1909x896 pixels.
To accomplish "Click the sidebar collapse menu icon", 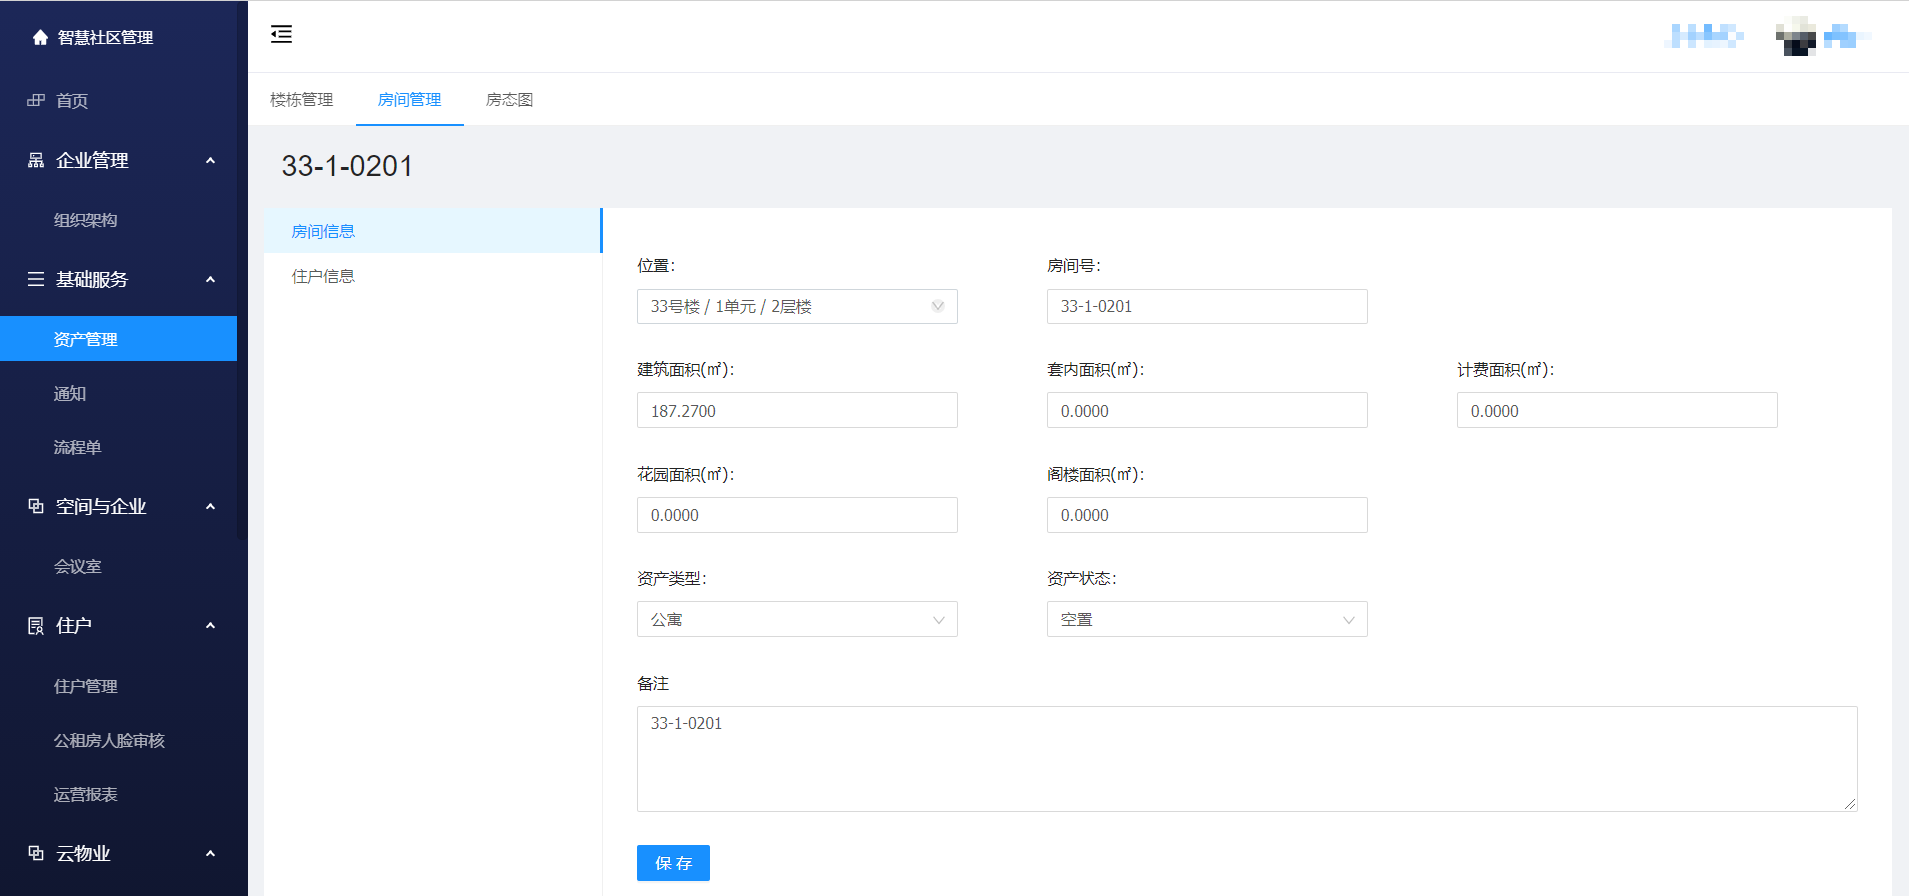I will 281,35.
